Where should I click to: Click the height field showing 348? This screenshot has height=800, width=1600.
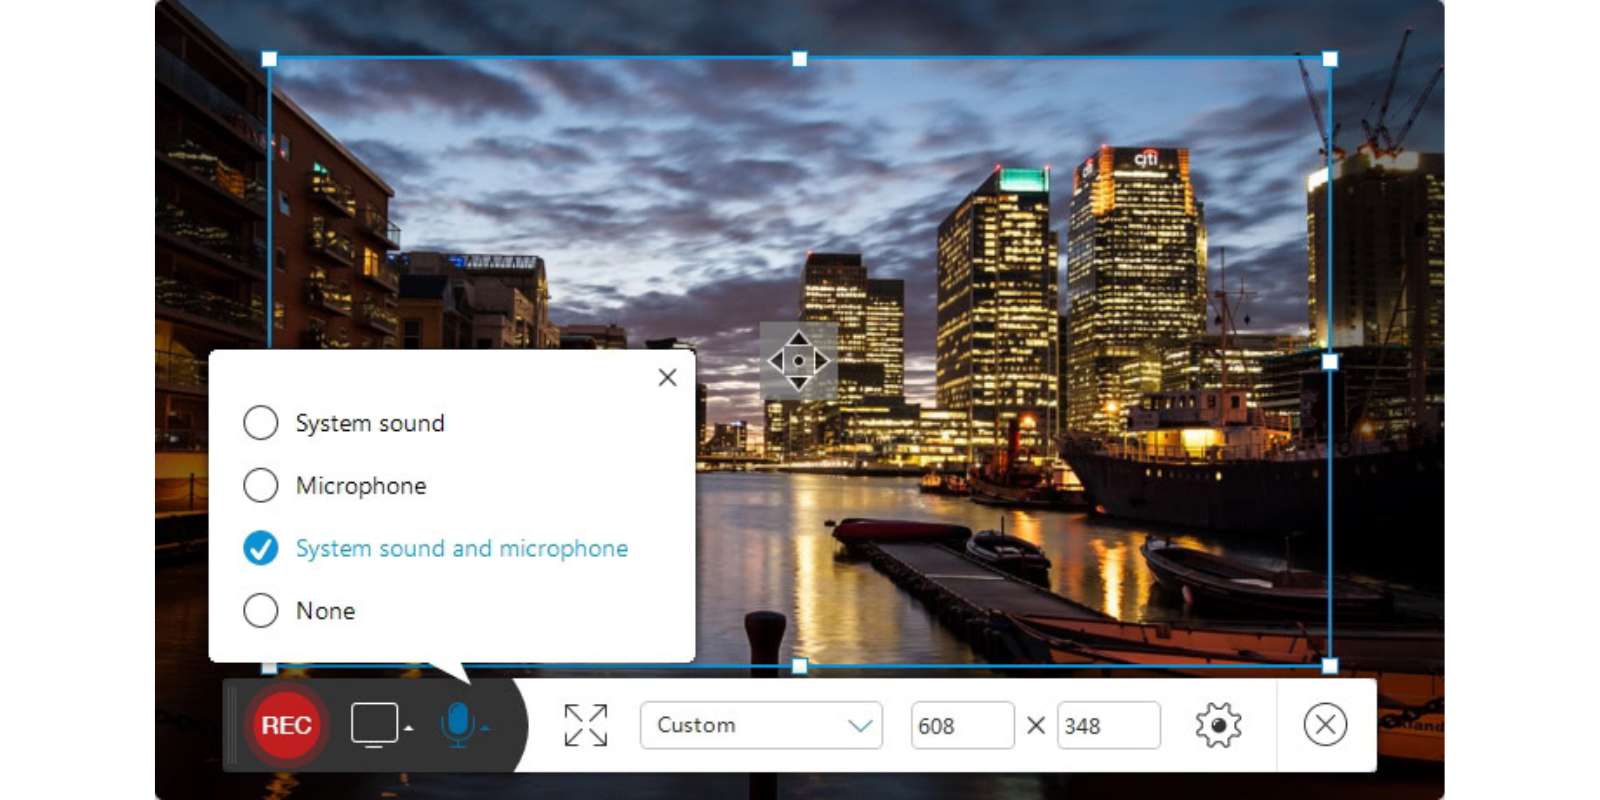(x=1107, y=725)
